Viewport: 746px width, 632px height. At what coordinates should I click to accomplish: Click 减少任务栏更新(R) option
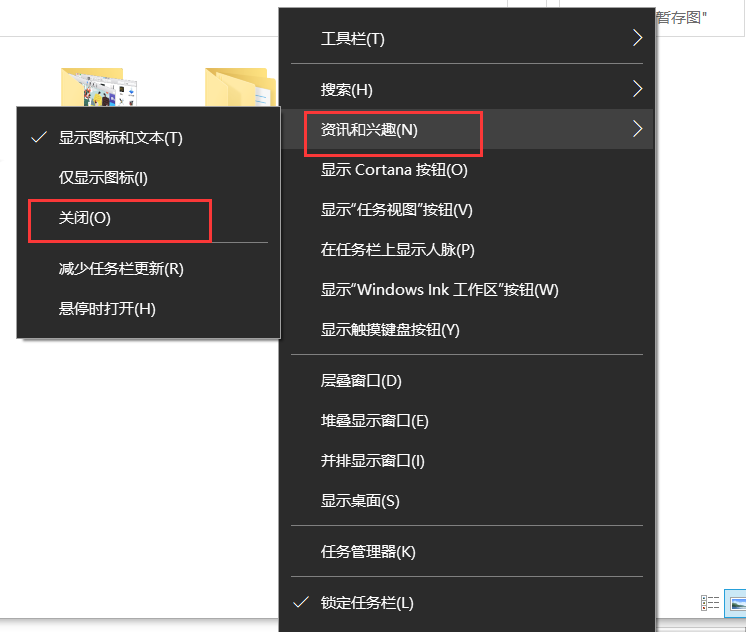point(121,269)
